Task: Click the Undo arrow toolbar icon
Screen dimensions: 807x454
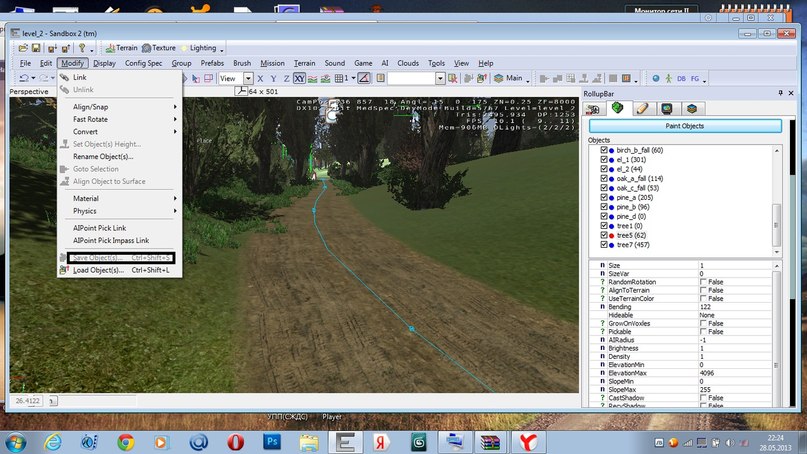Action: point(24,78)
